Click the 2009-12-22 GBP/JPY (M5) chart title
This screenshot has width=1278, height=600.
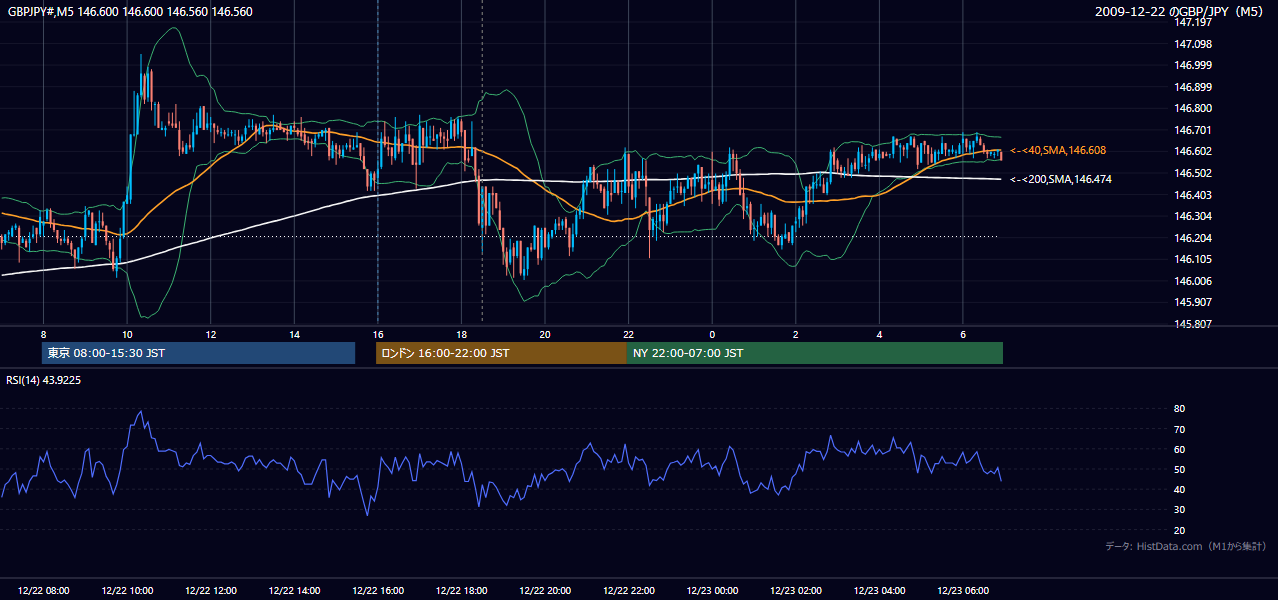coord(1181,11)
